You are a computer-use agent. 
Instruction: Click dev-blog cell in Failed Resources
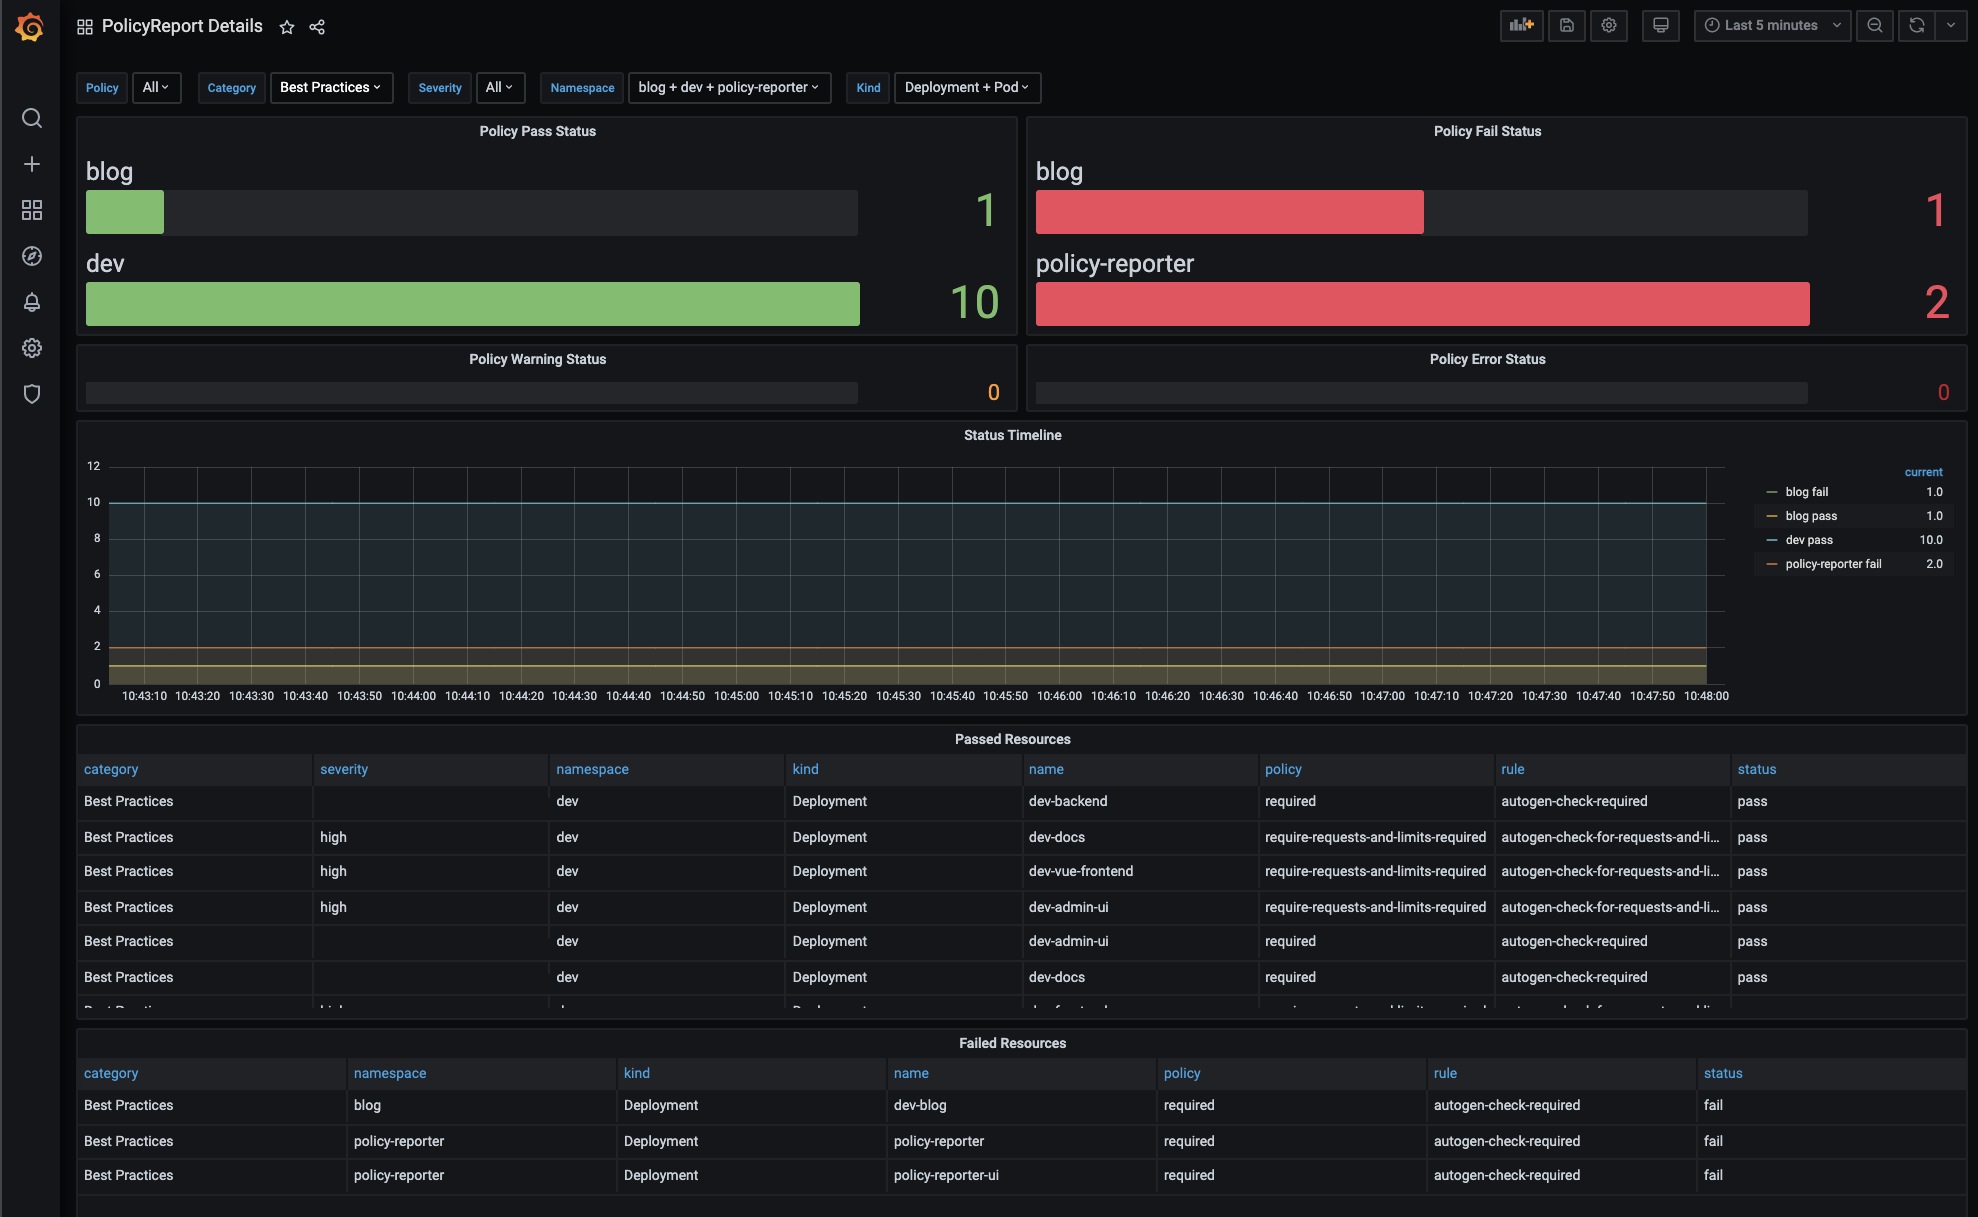920,1105
